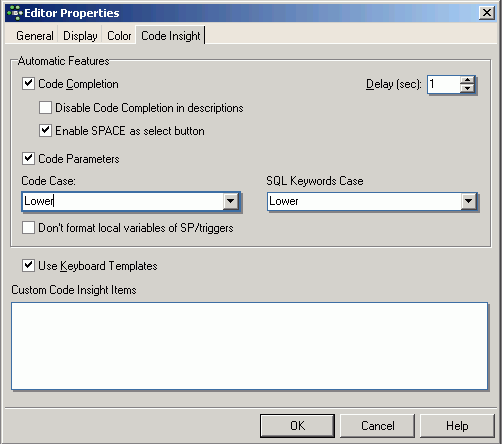Decrease the Delay value with down arrow
This screenshot has width=502, height=444.
(468, 88)
